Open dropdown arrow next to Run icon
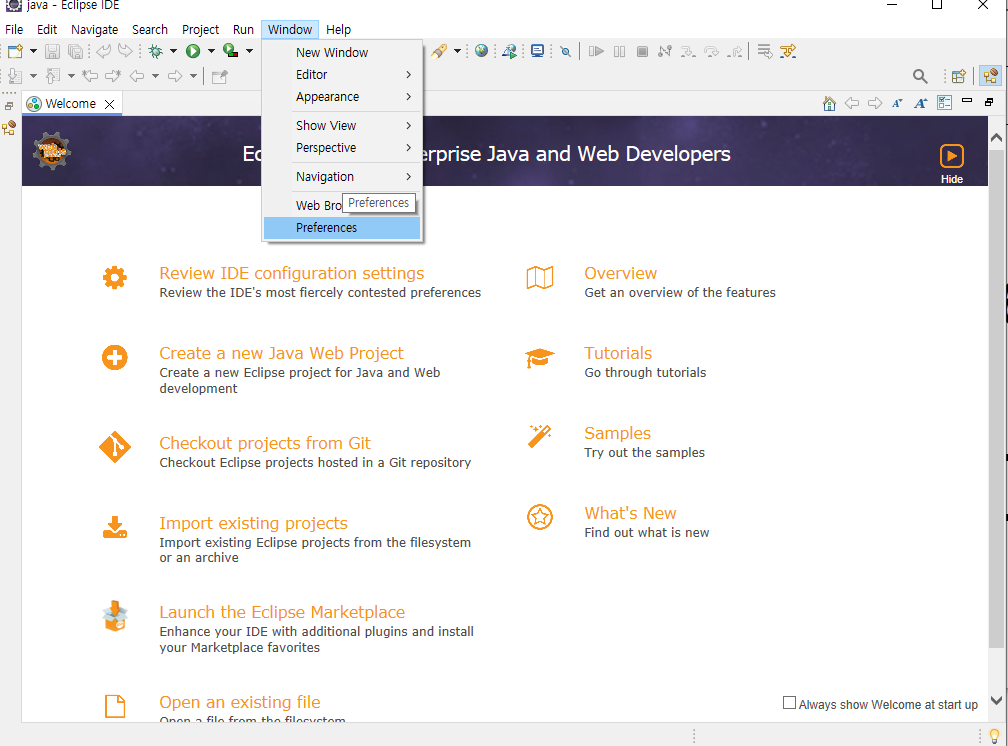Viewport: 1008px width, 746px height. (211, 51)
